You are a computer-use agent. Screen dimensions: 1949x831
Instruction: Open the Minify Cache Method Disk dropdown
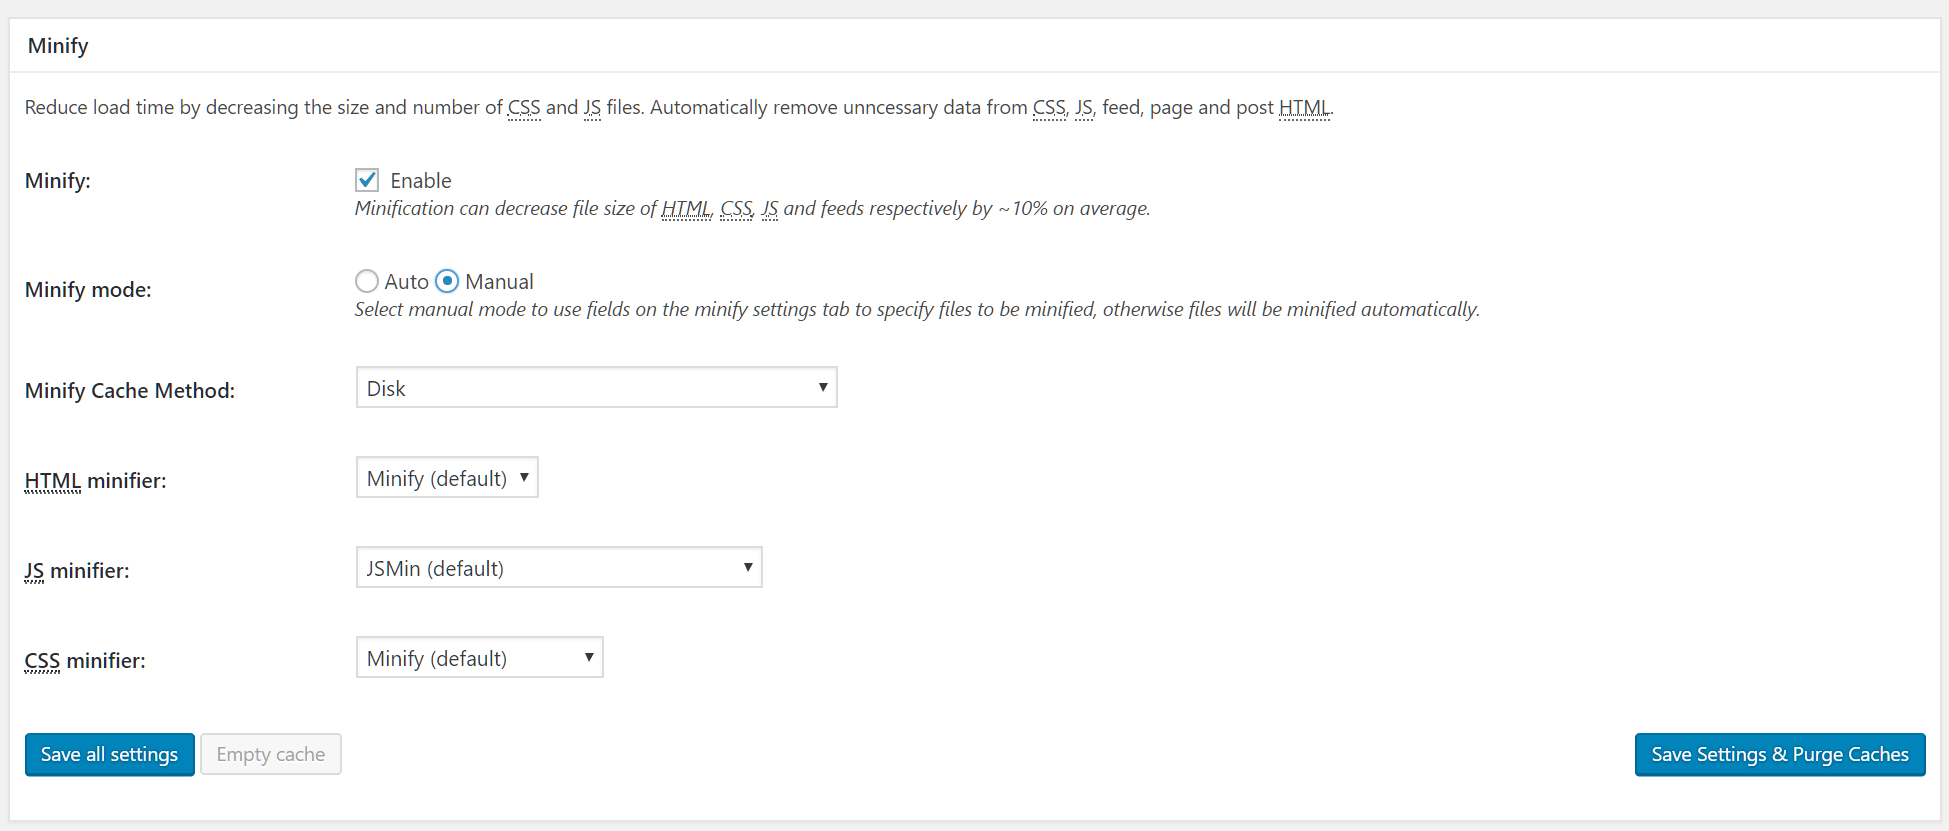597,387
